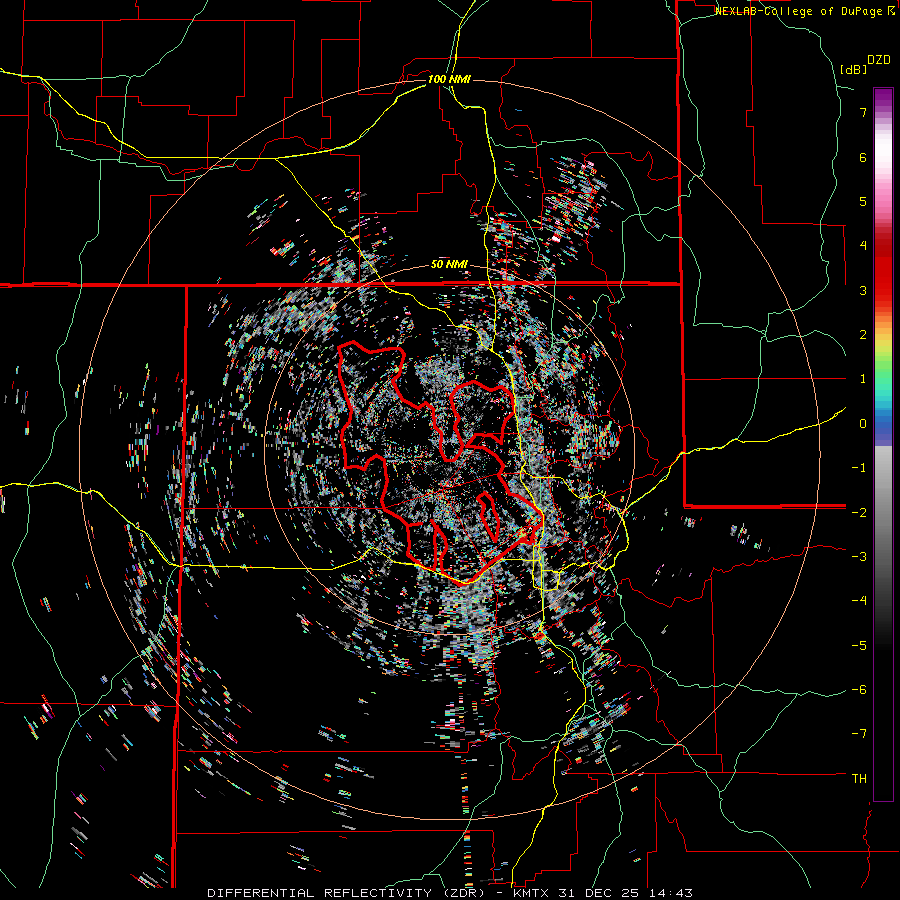Image resolution: width=900 pixels, height=900 pixels.
Task: Click the 0 value on the color scale
Action: [x=863, y=424]
